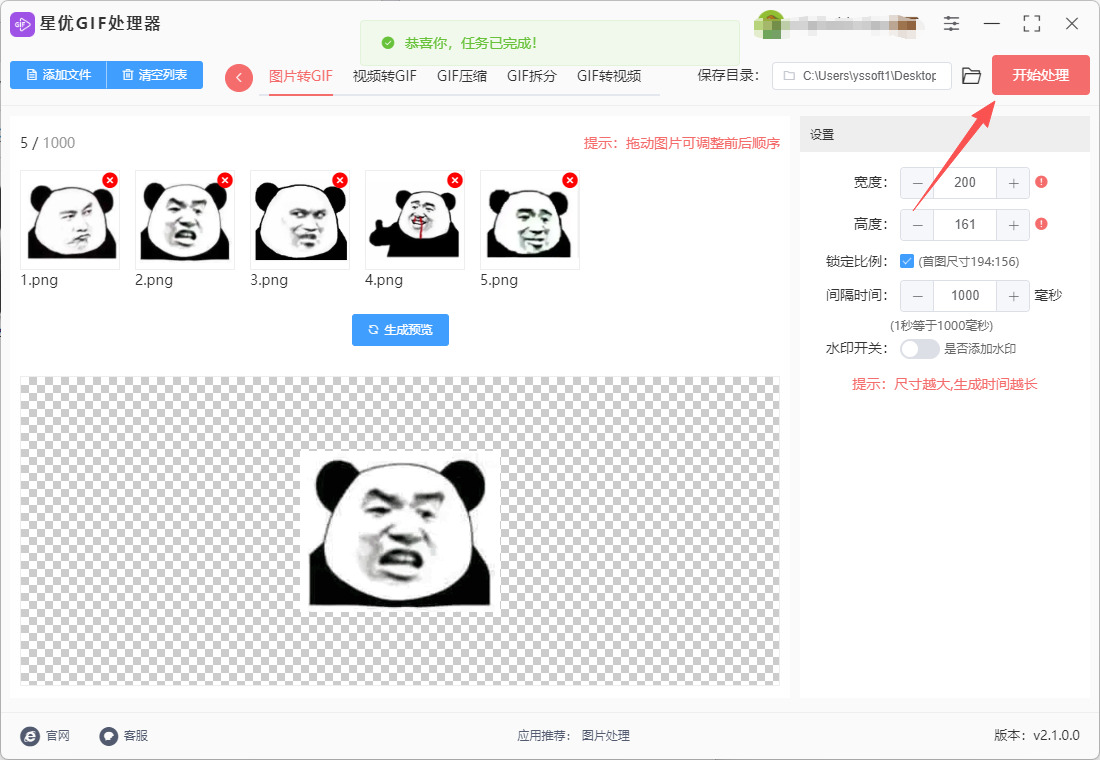The height and width of the screenshot is (760, 1100).
Task: Open the 官网 browser icon in footer
Action: click(x=30, y=735)
